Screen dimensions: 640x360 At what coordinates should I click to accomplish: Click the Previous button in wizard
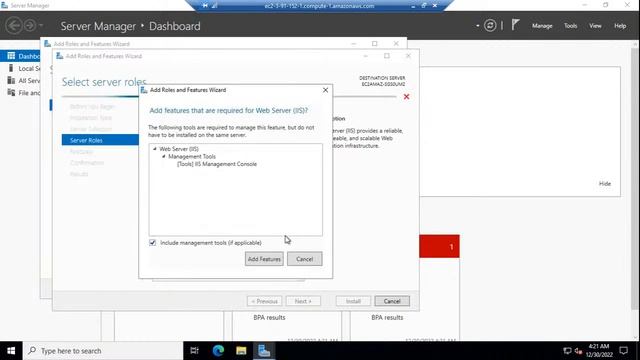[x=264, y=301]
